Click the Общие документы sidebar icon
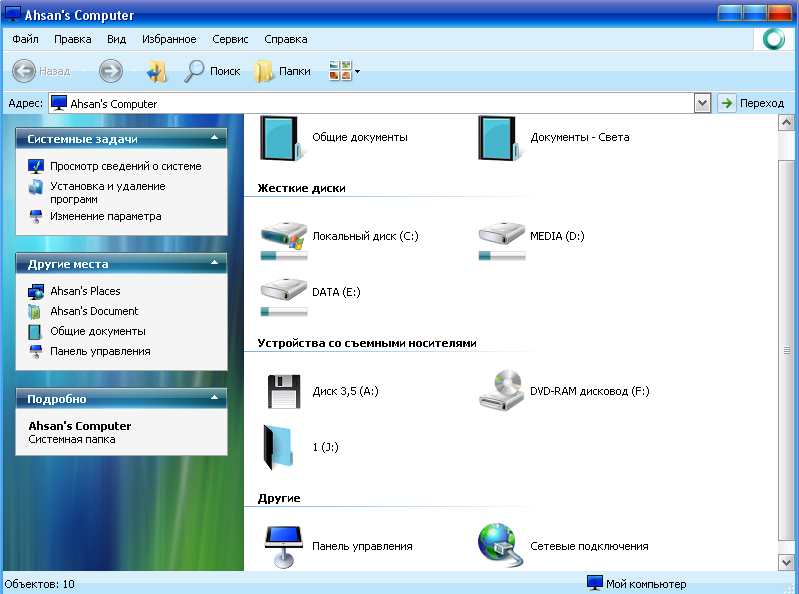The height and width of the screenshot is (594, 799). [x=35, y=332]
